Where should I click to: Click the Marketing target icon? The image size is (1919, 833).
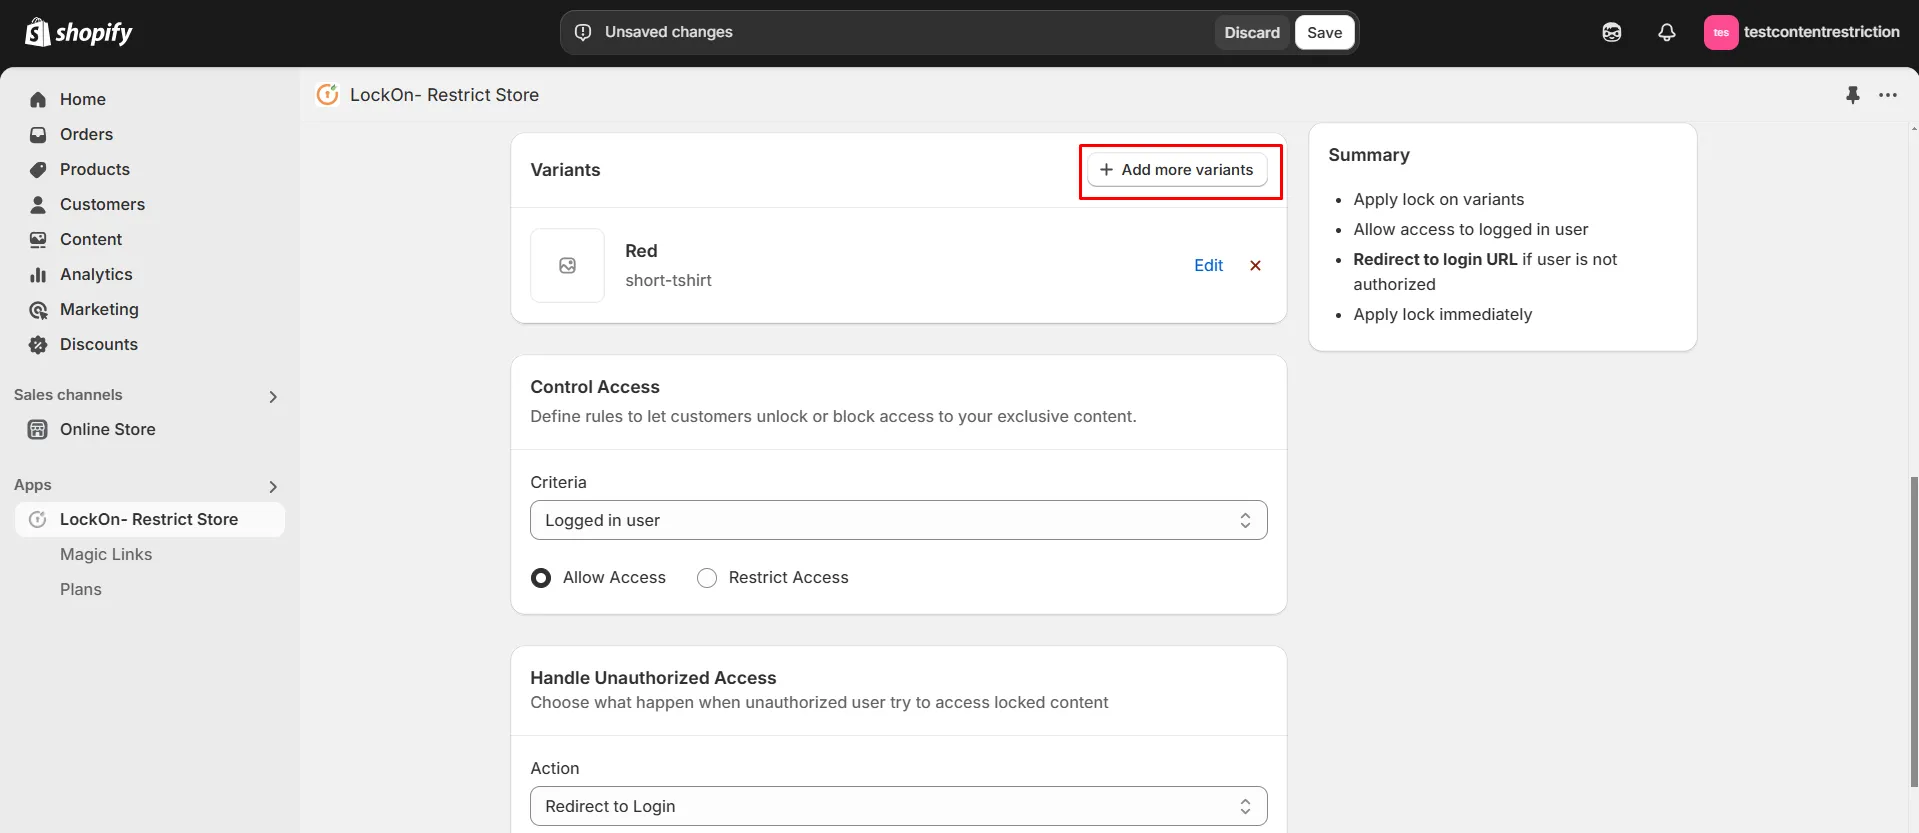coord(38,309)
